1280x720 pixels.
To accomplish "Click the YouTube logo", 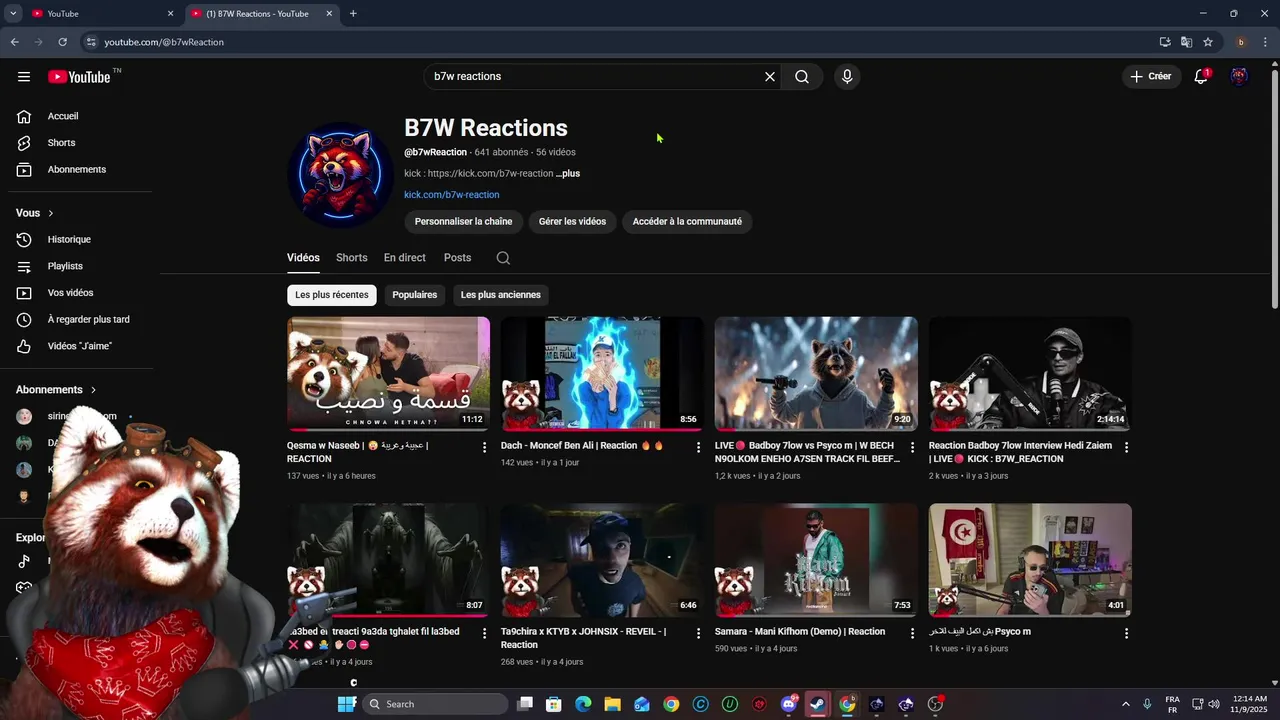I will [x=80, y=77].
